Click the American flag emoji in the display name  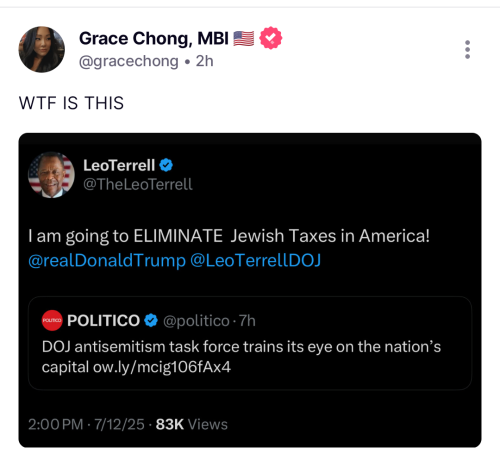tap(244, 38)
